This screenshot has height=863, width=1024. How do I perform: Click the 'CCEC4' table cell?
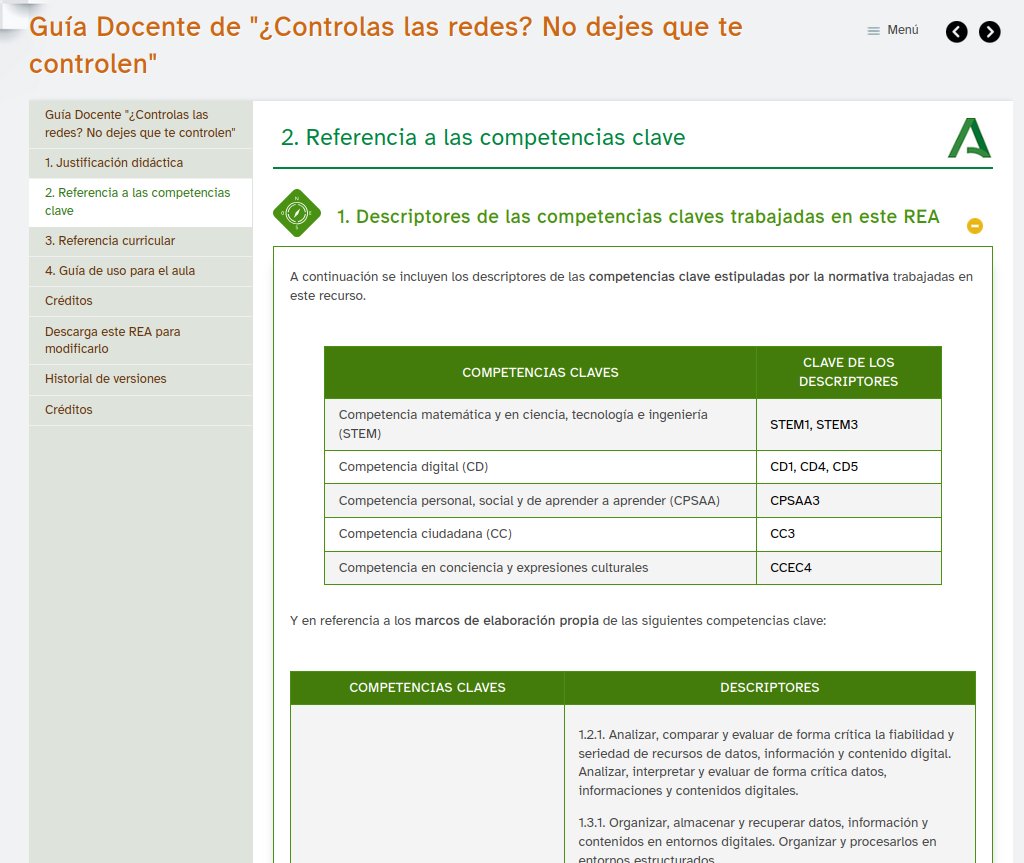848,568
